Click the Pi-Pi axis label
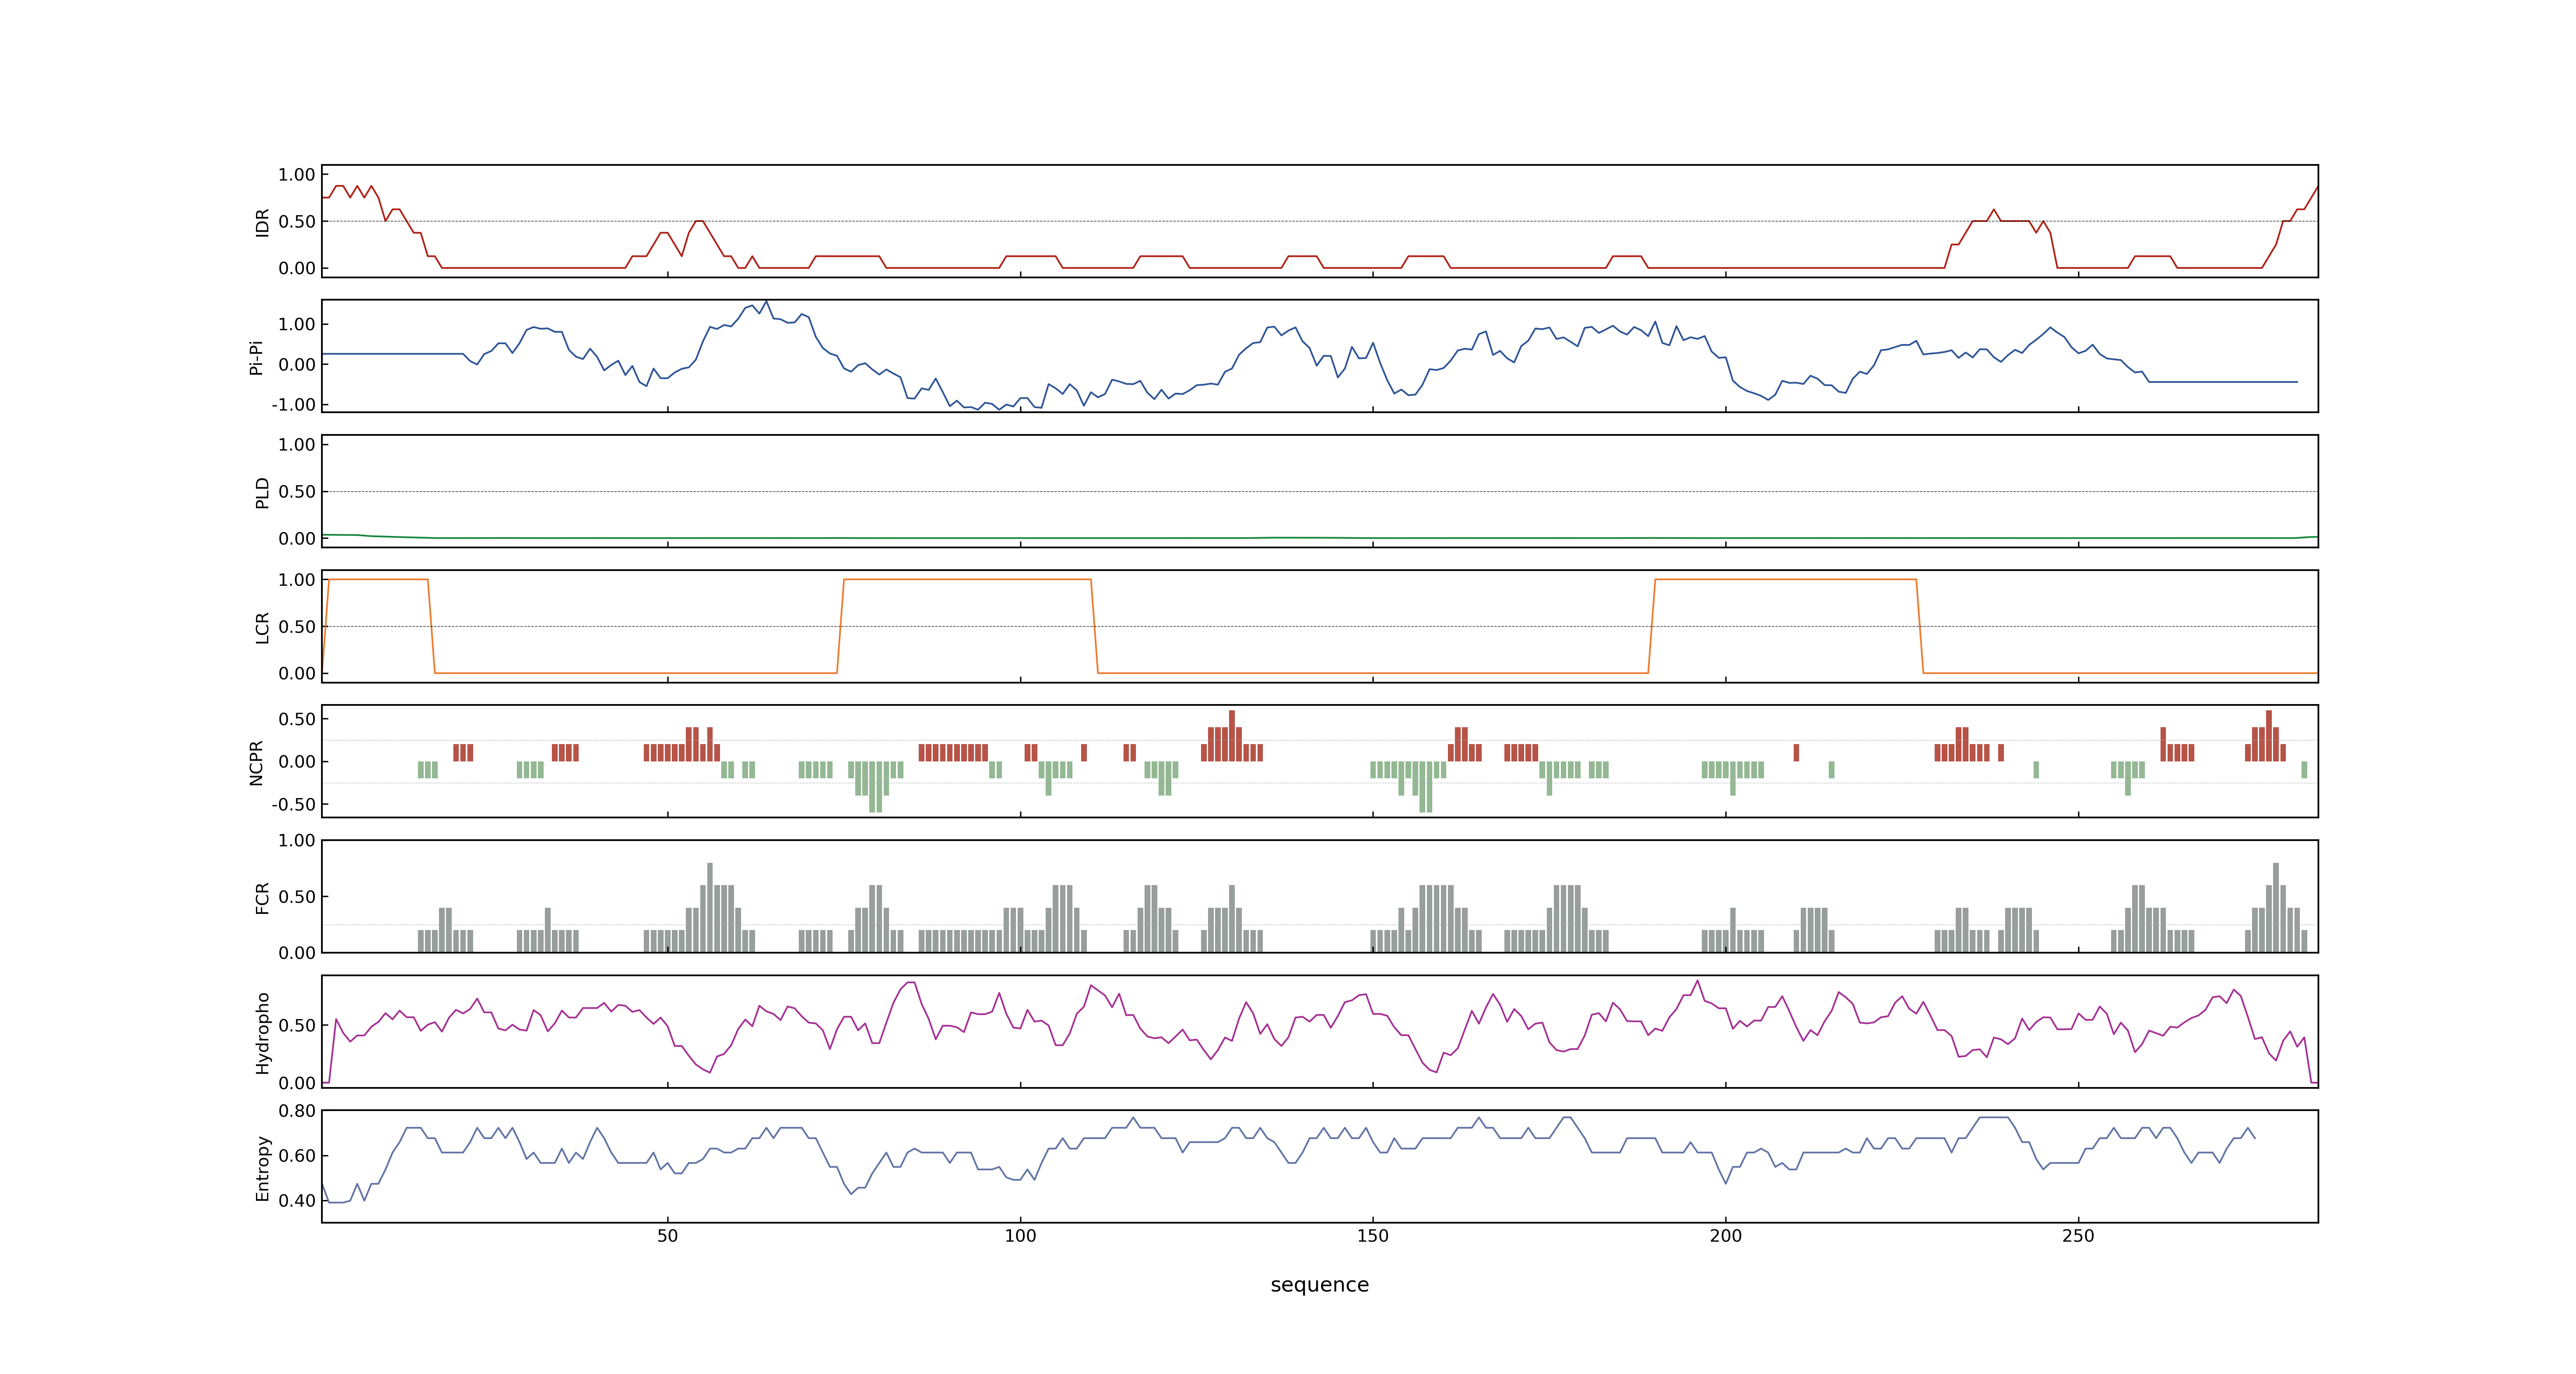 256,357
